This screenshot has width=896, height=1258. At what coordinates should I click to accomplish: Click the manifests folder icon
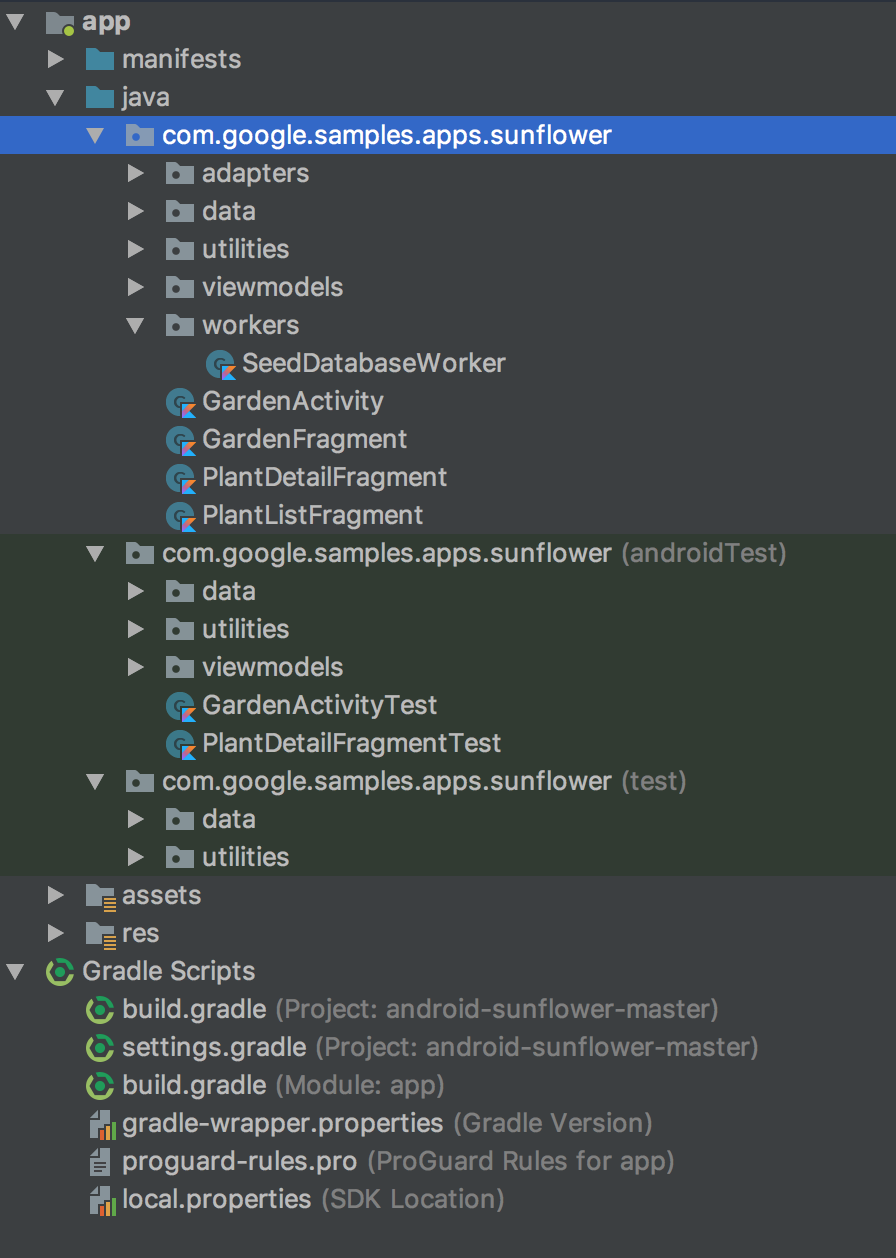[100, 59]
